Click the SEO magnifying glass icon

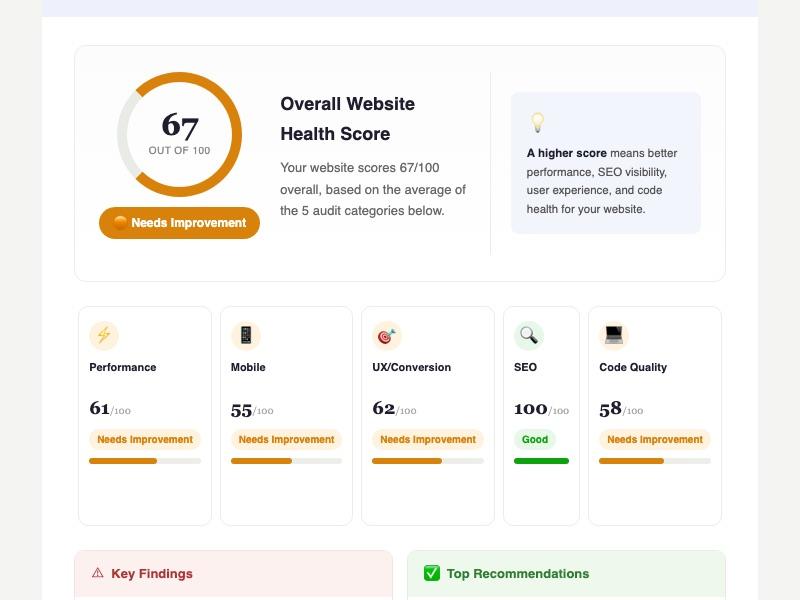click(x=529, y=335)
